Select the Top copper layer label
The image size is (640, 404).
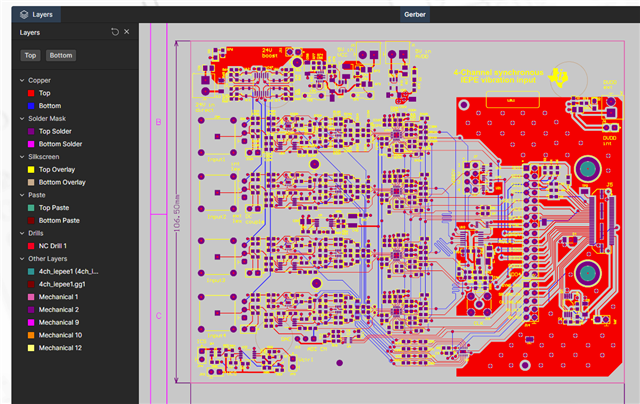(x=44, y=93)
